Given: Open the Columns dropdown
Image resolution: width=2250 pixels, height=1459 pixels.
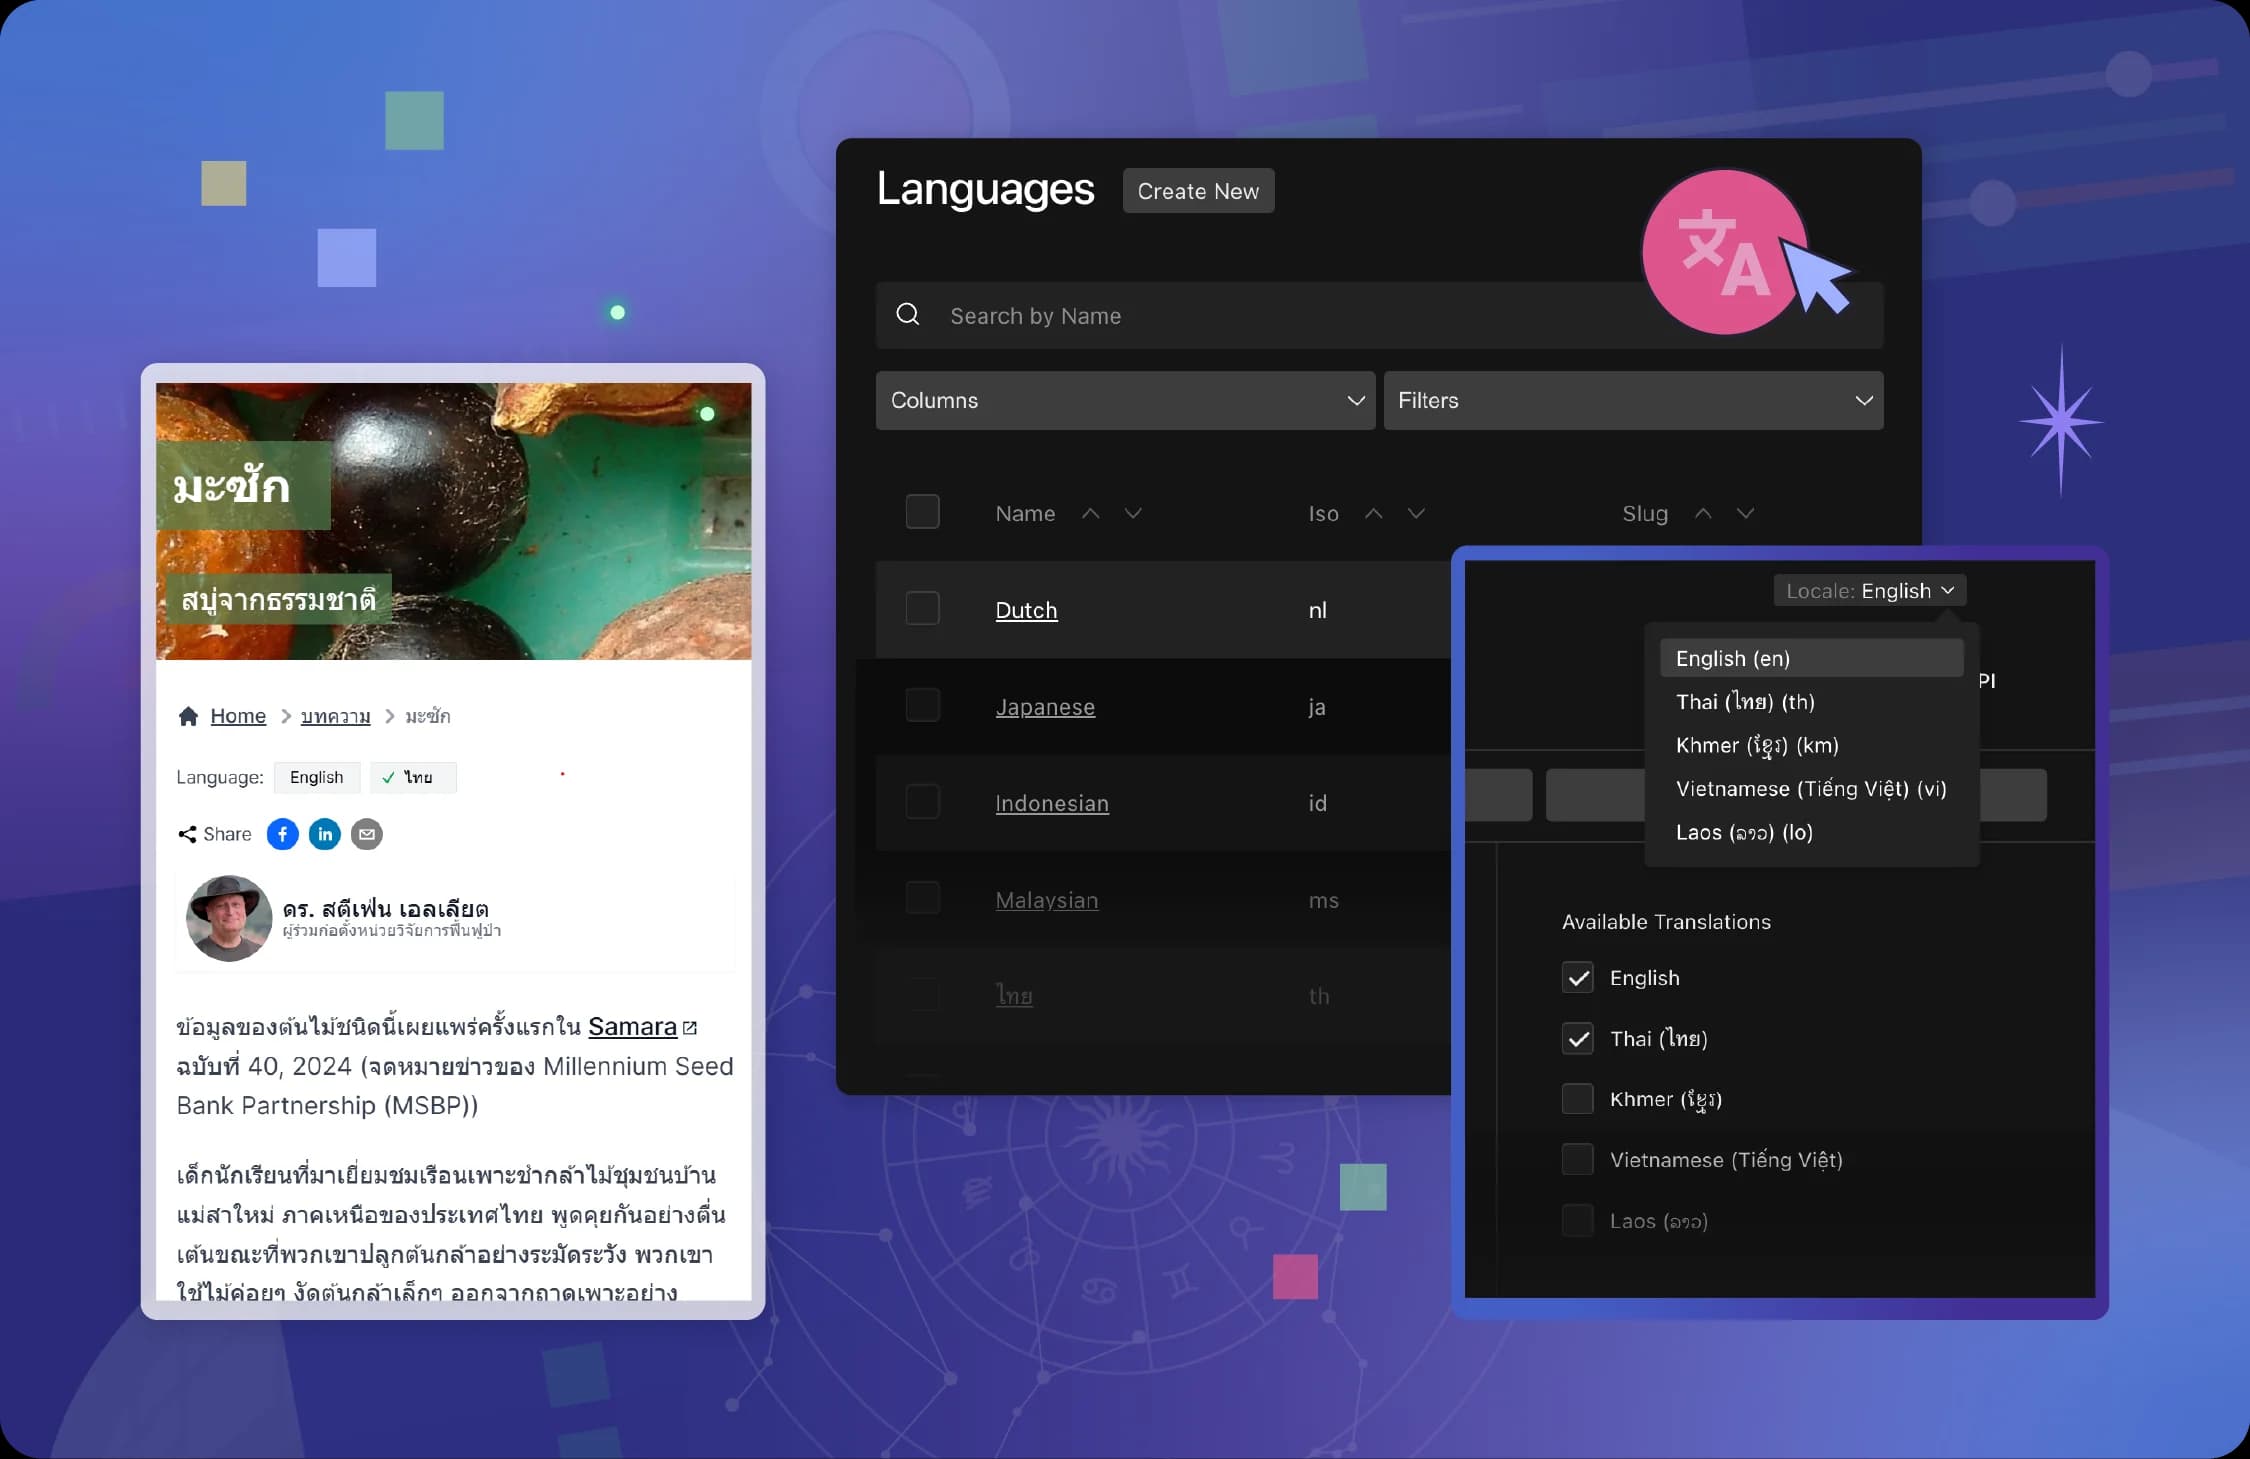Looking at the screenshot, I should coord(1125,400).
